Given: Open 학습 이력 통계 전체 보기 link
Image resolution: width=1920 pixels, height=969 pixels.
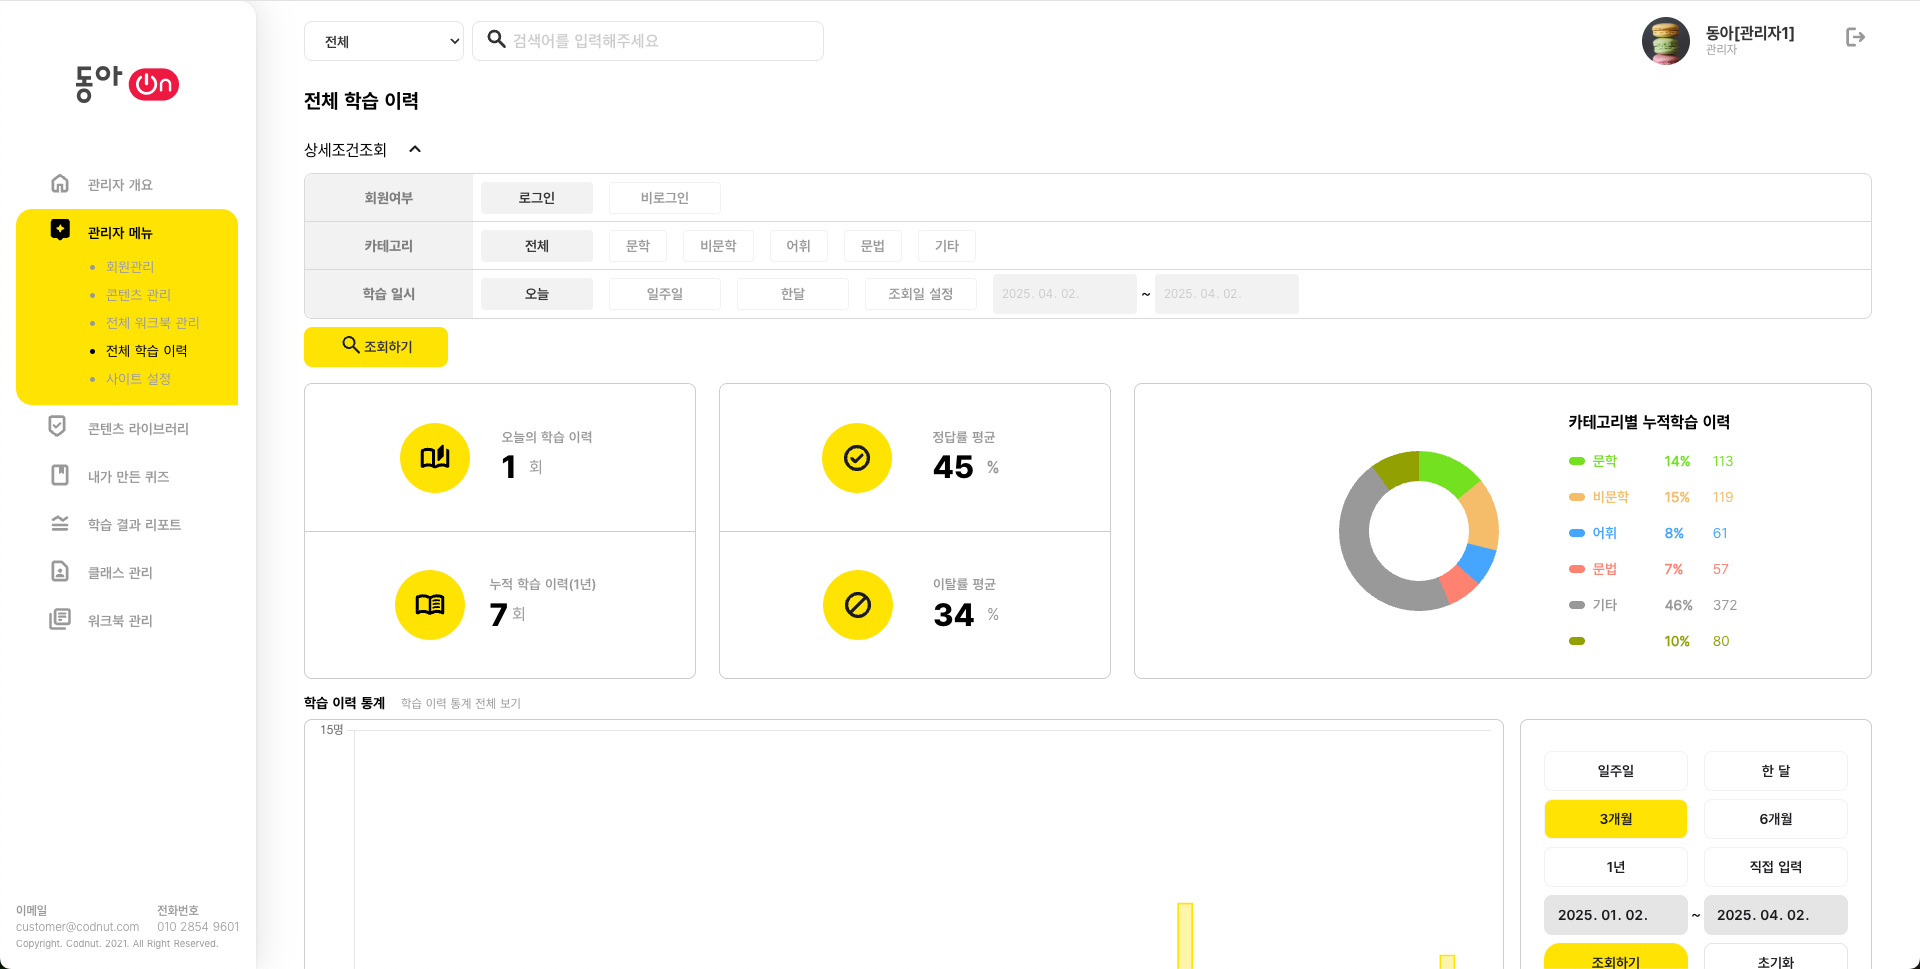Looking at the screenshot, I should click(x=460, y=704).
